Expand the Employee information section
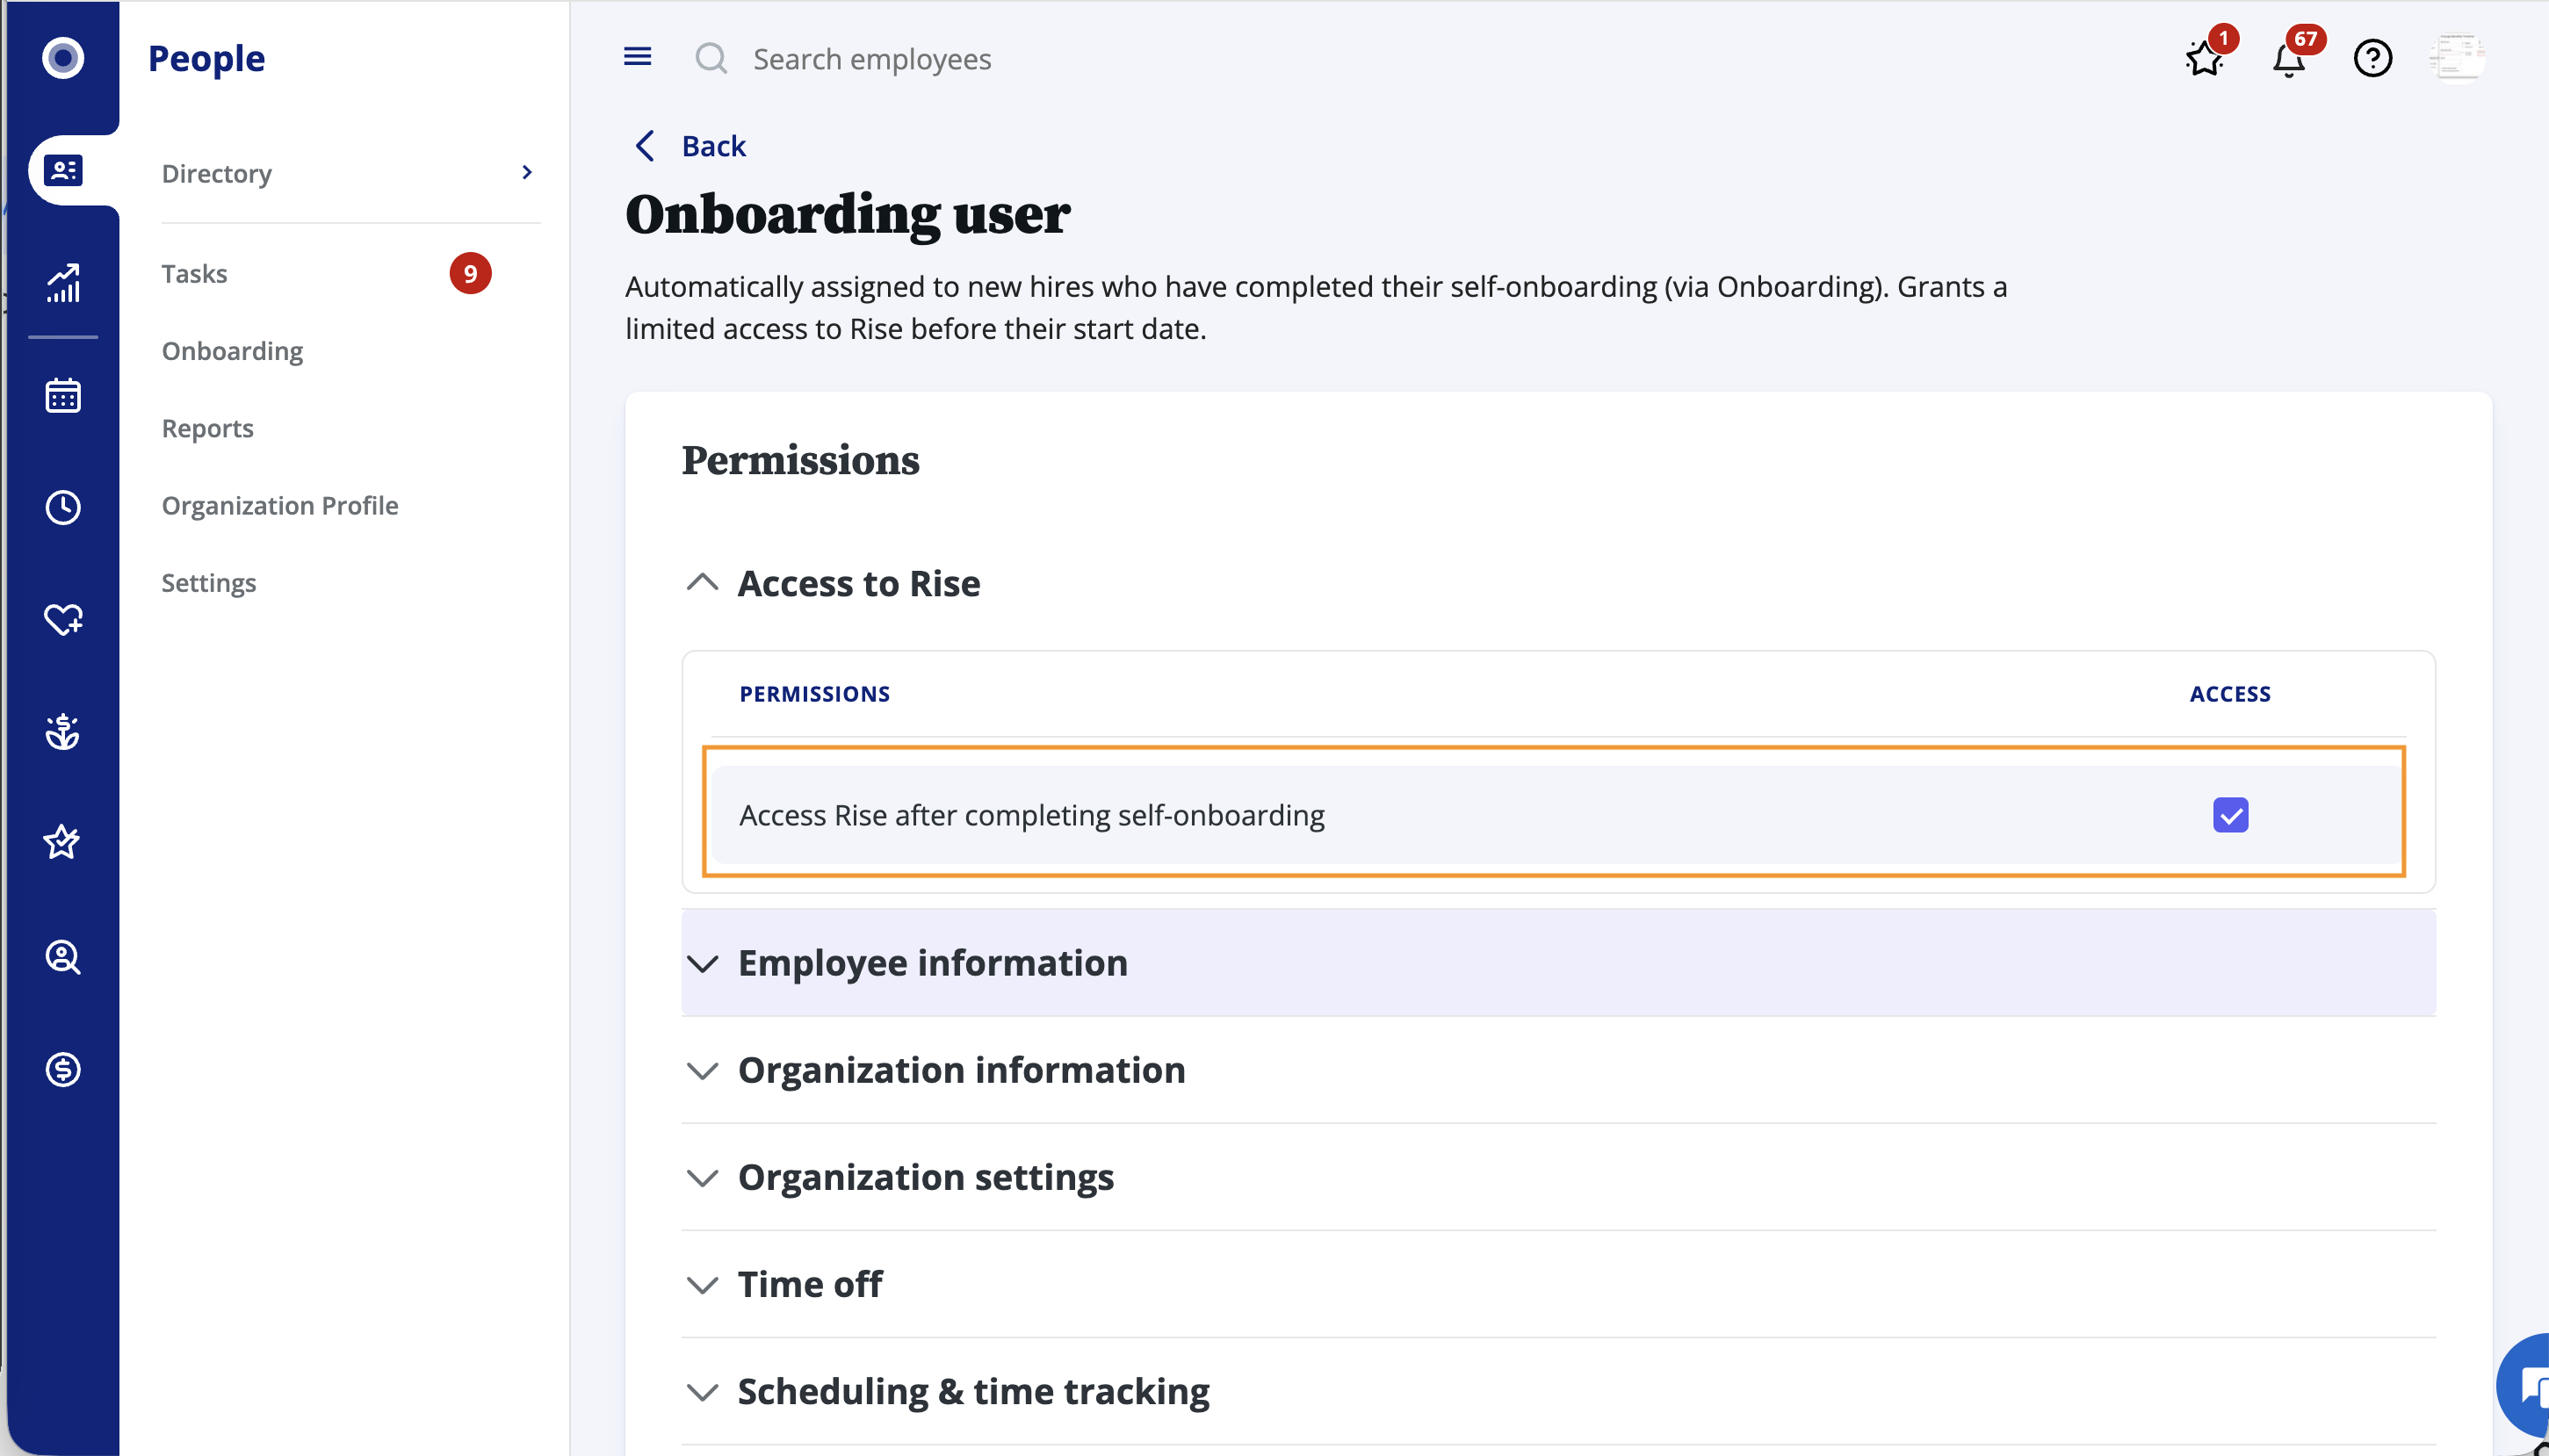 click(932, 962)
